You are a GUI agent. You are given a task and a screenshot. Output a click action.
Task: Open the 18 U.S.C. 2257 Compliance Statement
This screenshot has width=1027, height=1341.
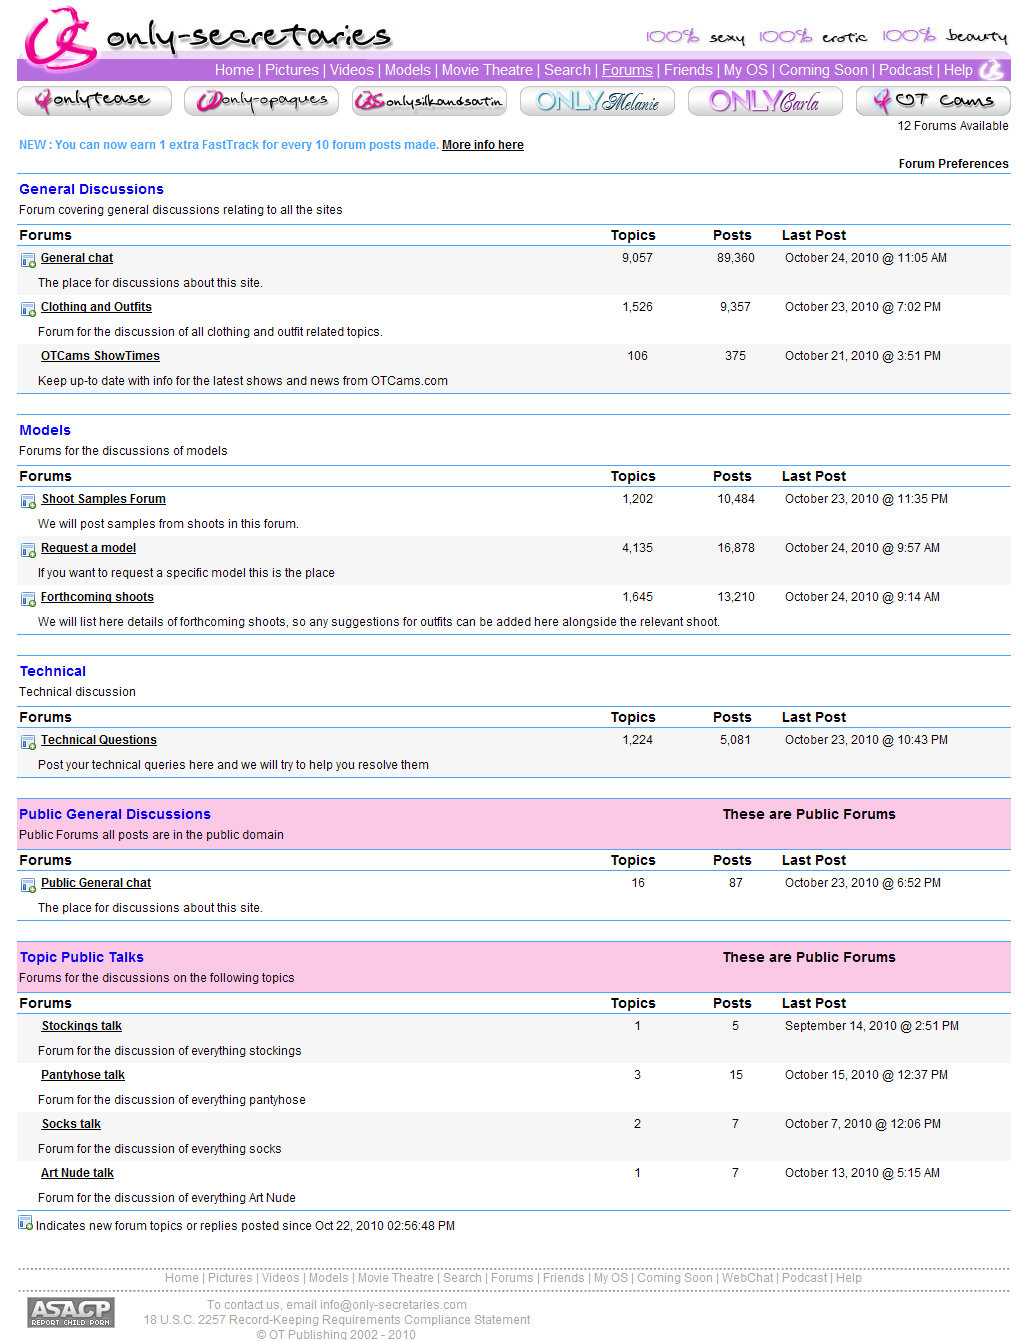pyautogui.click(x=337, y=1320)
